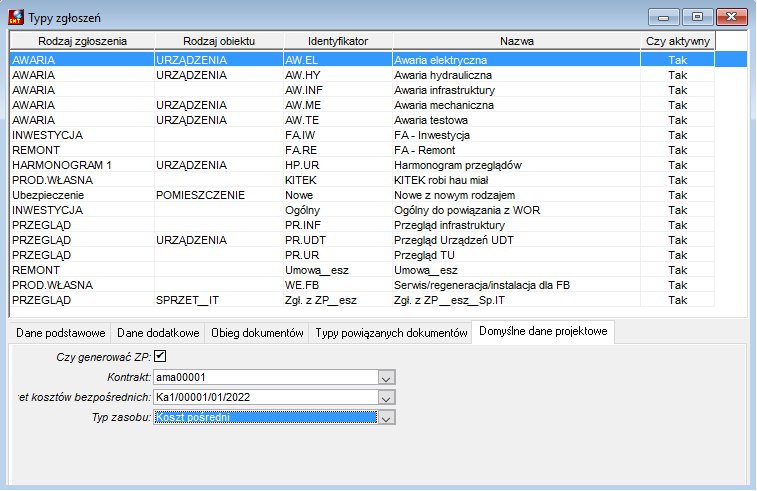Click identifier cell WE.FB
This screenshot has height=491, width=757.
[x=338, y=285]
